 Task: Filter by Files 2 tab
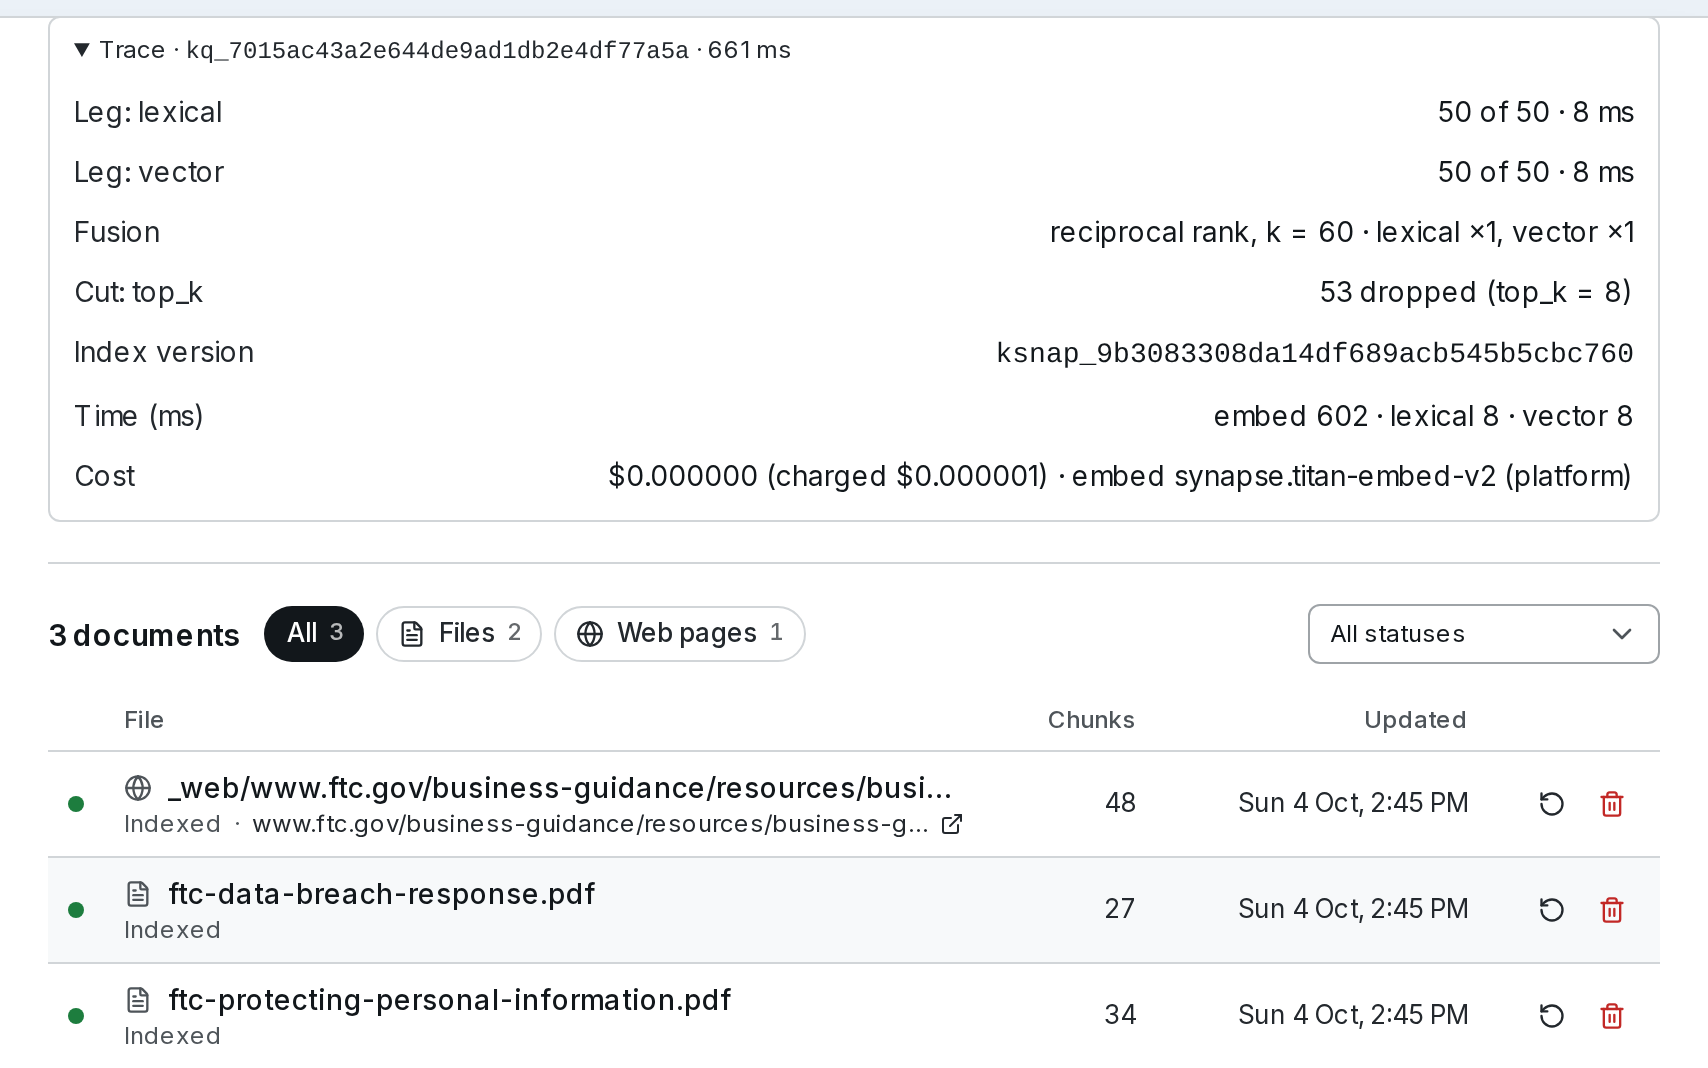coord(459,634)
